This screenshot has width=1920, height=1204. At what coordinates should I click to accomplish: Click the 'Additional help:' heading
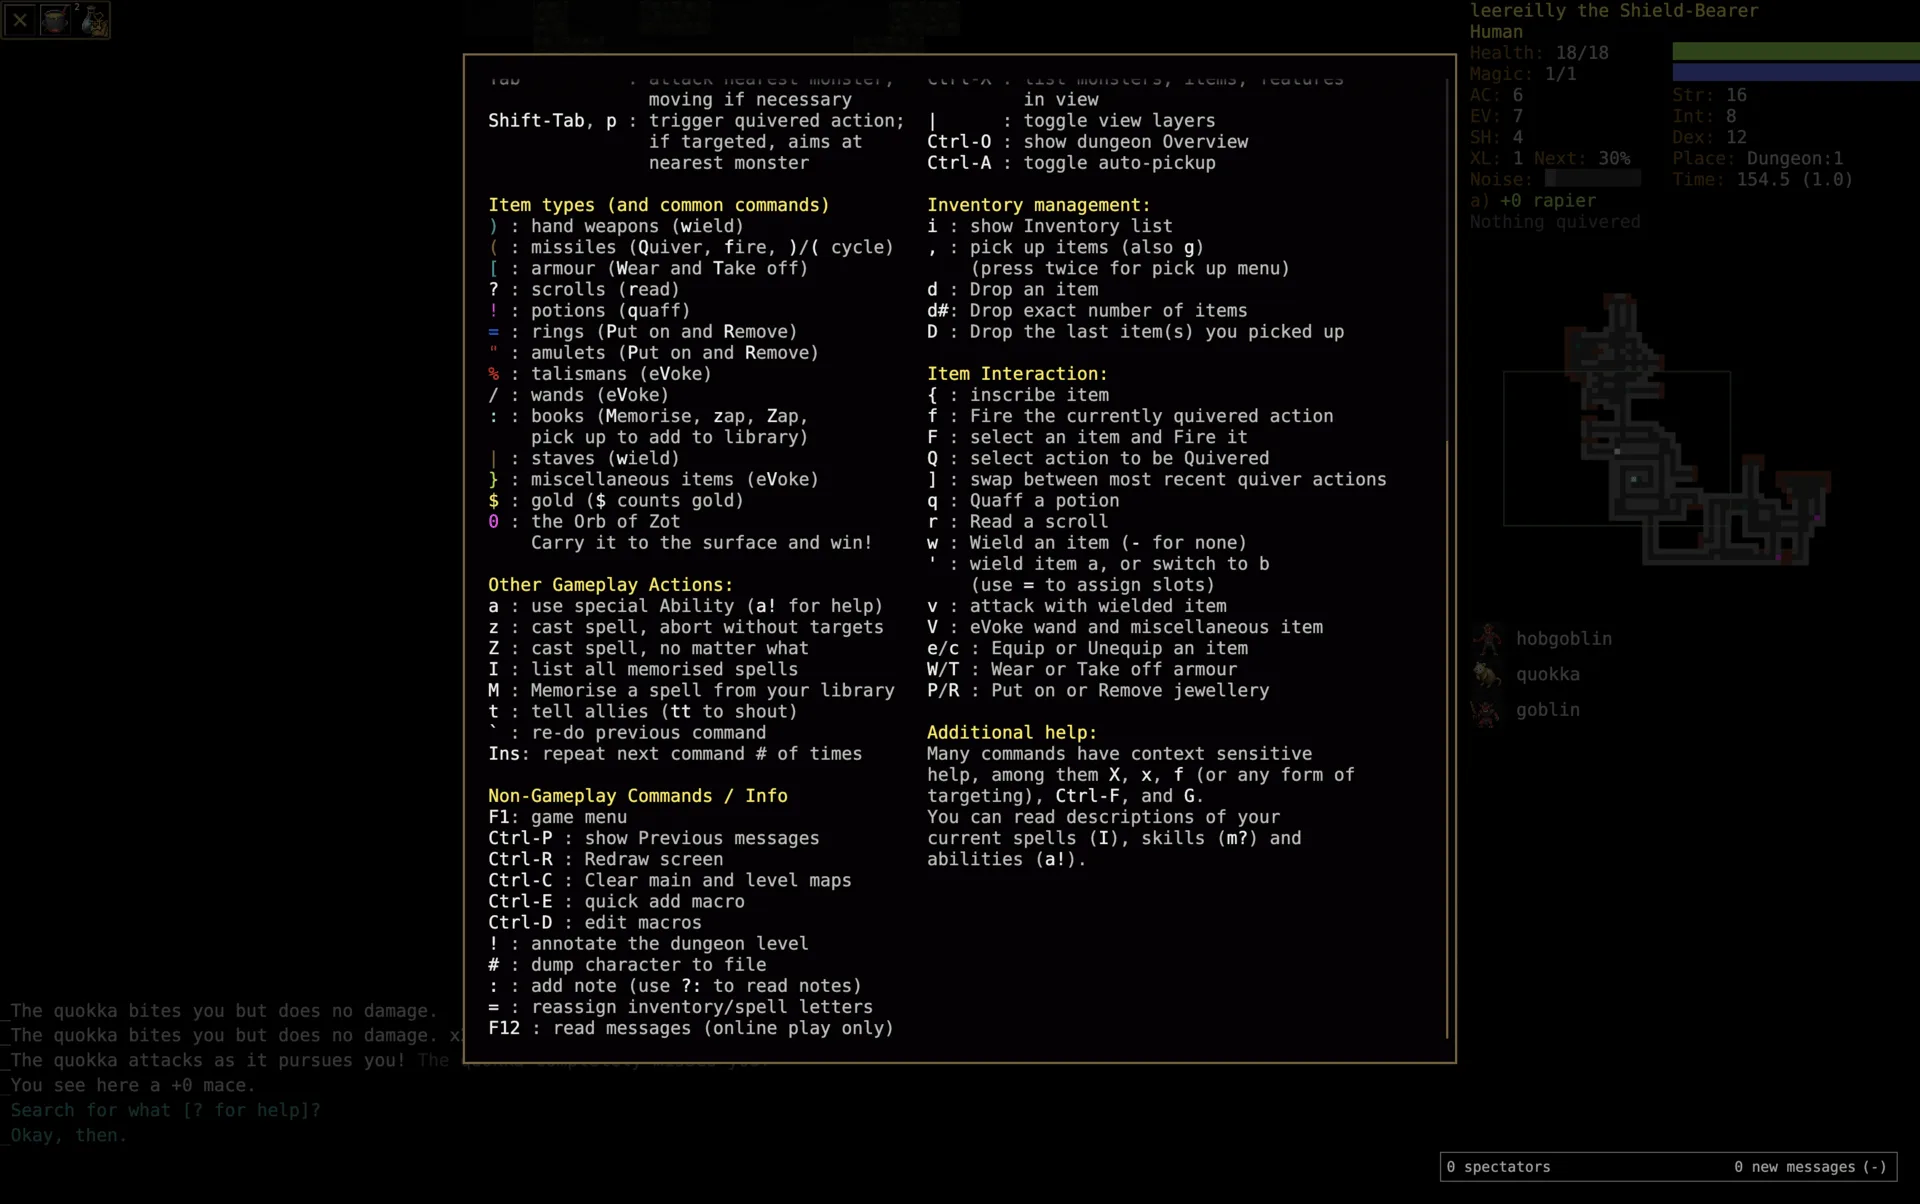(1011, 733)
